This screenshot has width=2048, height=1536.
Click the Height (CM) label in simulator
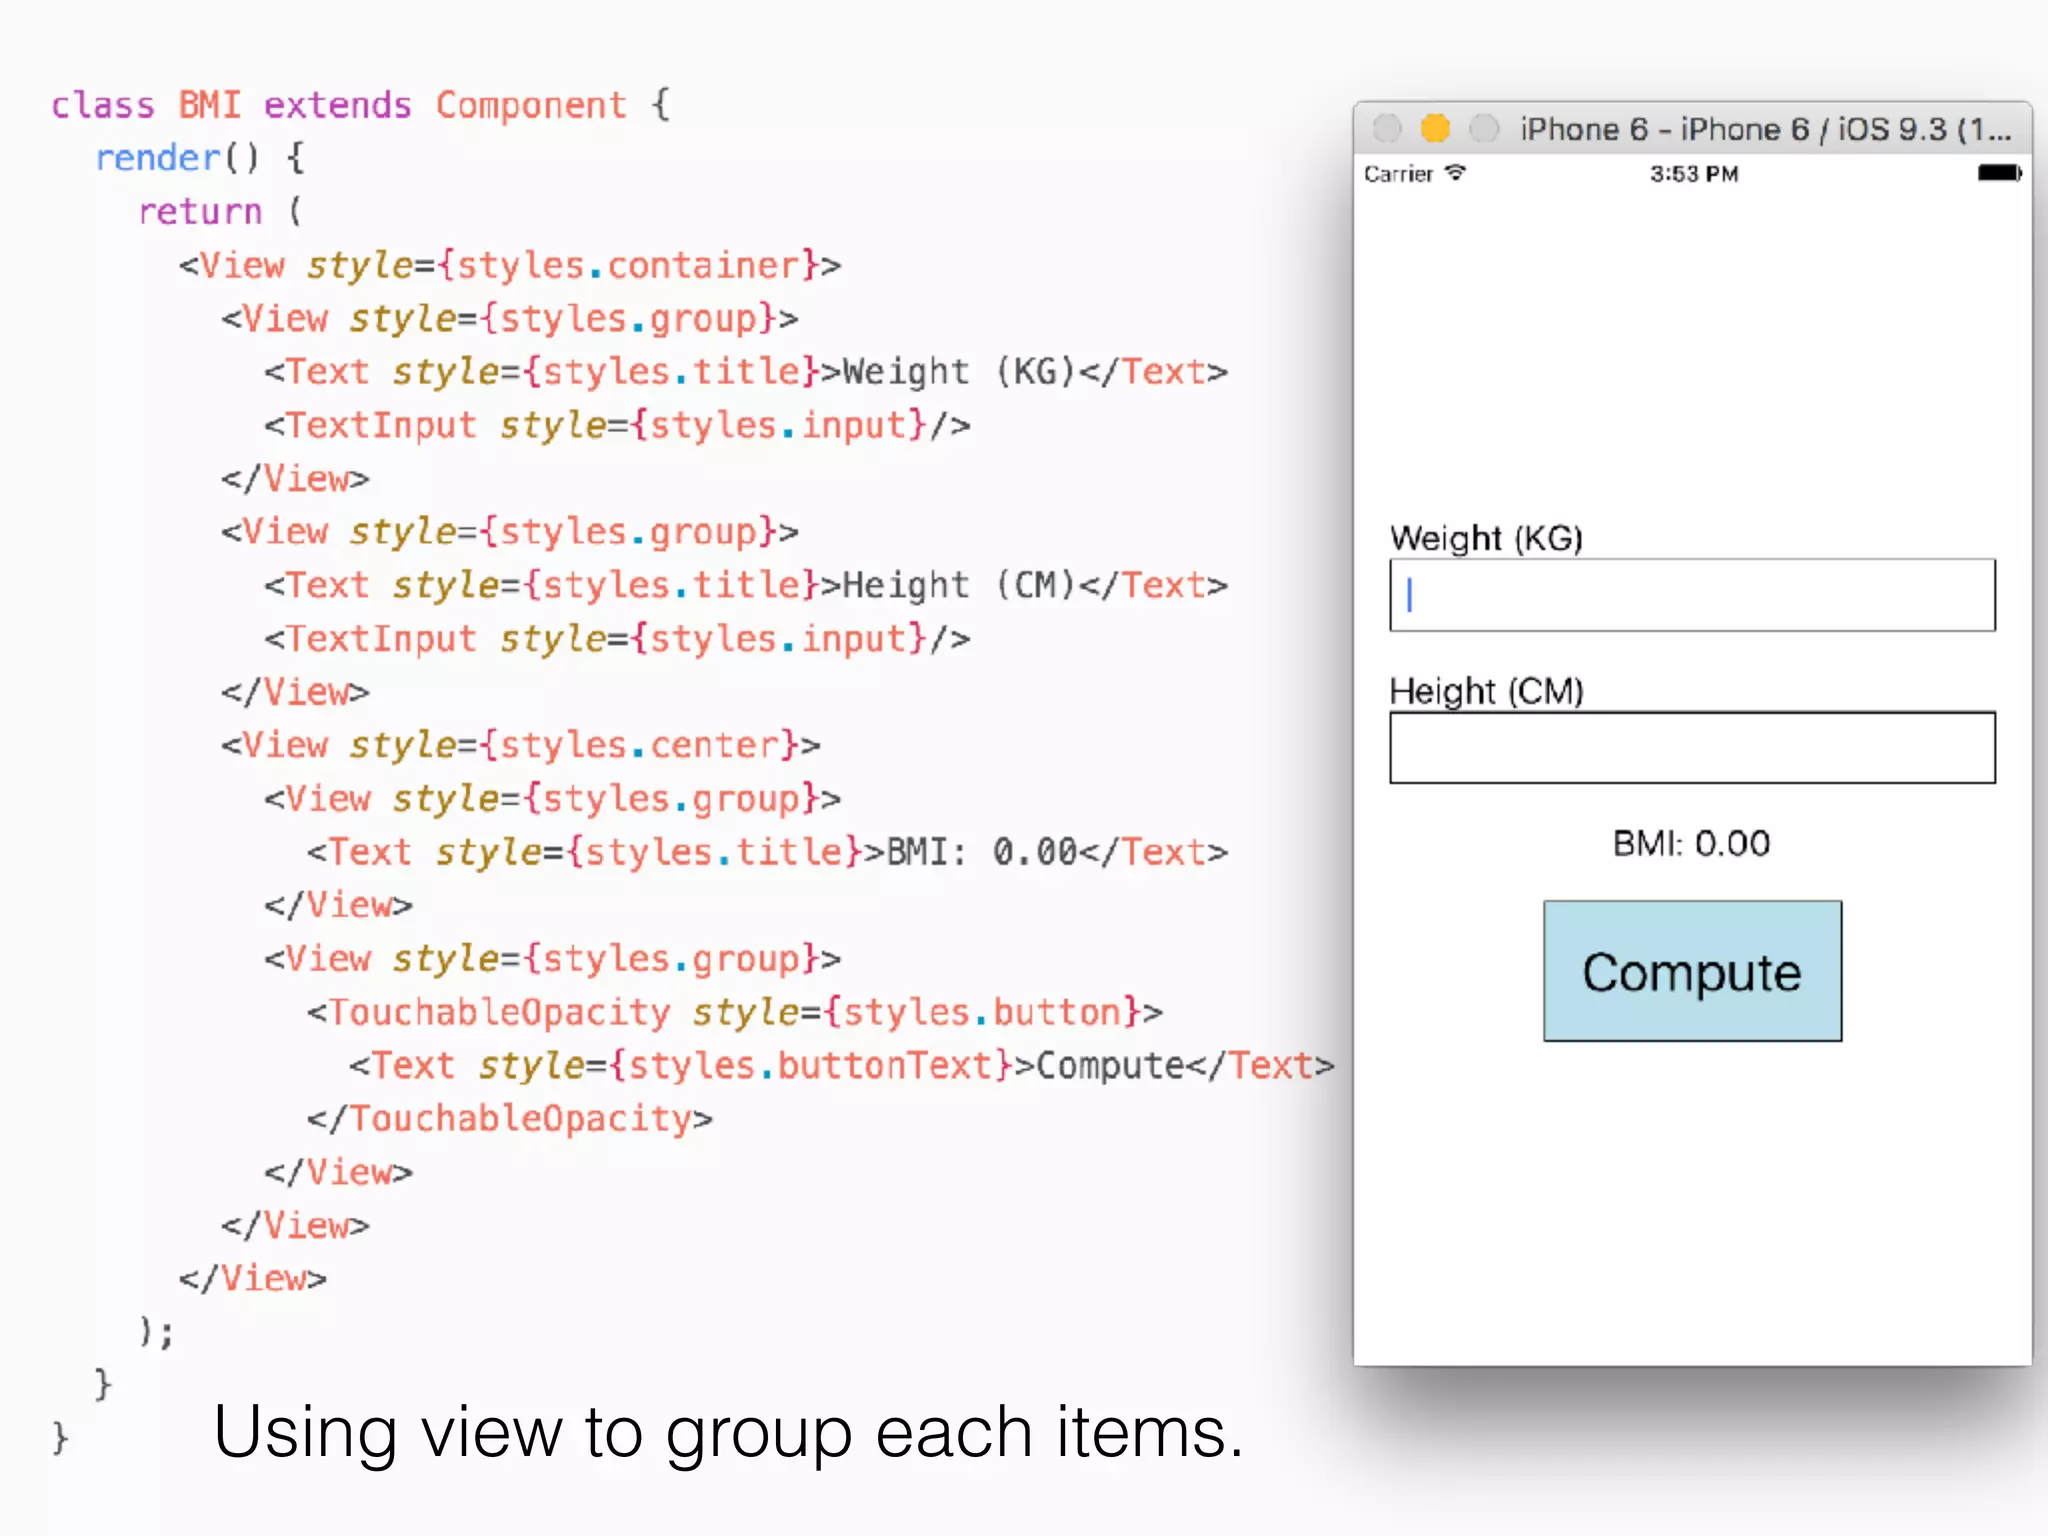(1486, 690)
